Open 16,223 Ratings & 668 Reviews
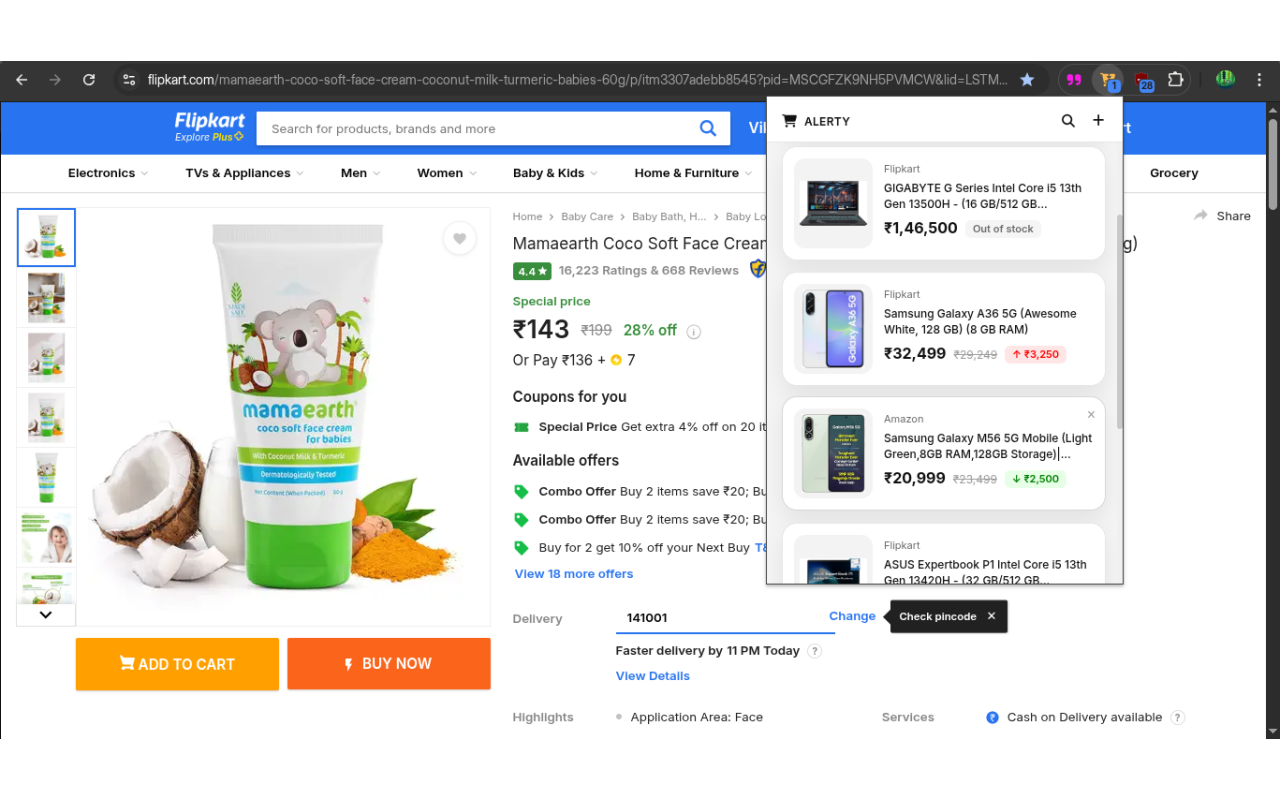The image size is (1280, 800). click(648, 270)
